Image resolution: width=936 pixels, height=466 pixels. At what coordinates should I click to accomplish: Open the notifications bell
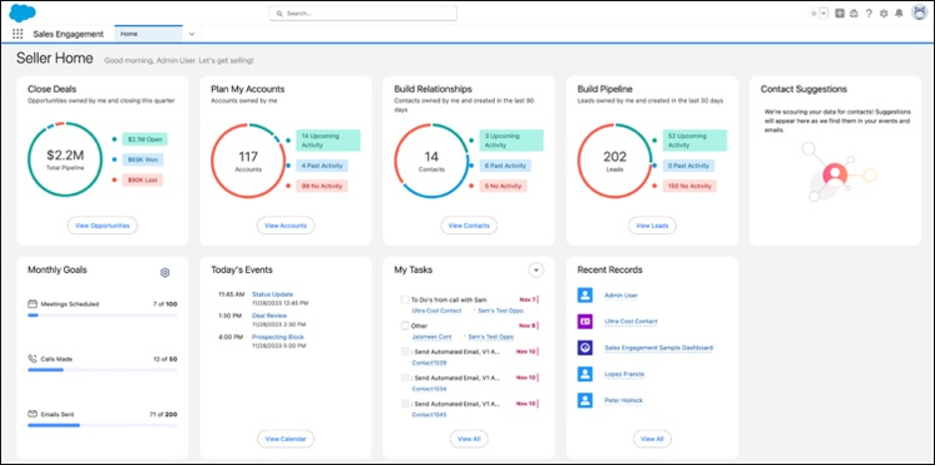pos(898,13)
